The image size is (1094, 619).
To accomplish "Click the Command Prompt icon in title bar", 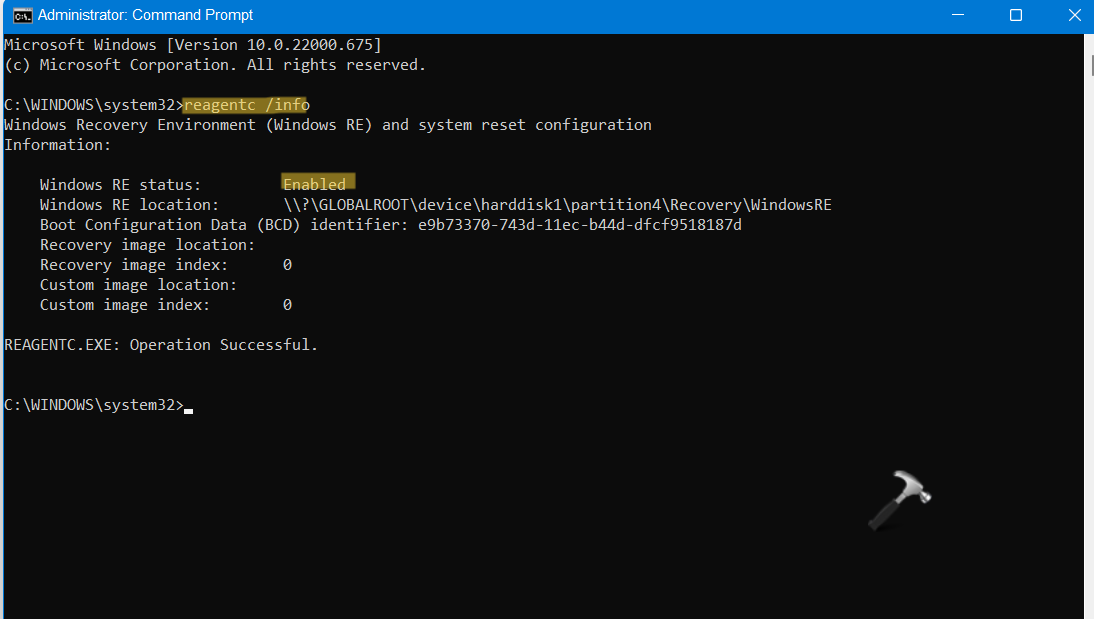I will point(17,15).
